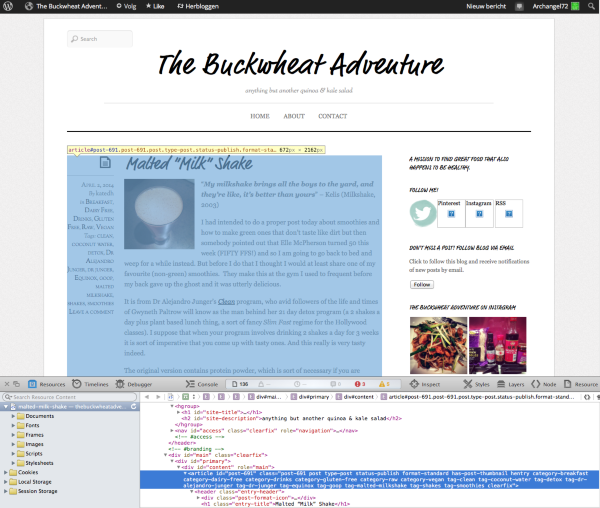Screen dimensions: 600x508
Task: Expand the Stylesheets folder
Action: tap(13, 463)
